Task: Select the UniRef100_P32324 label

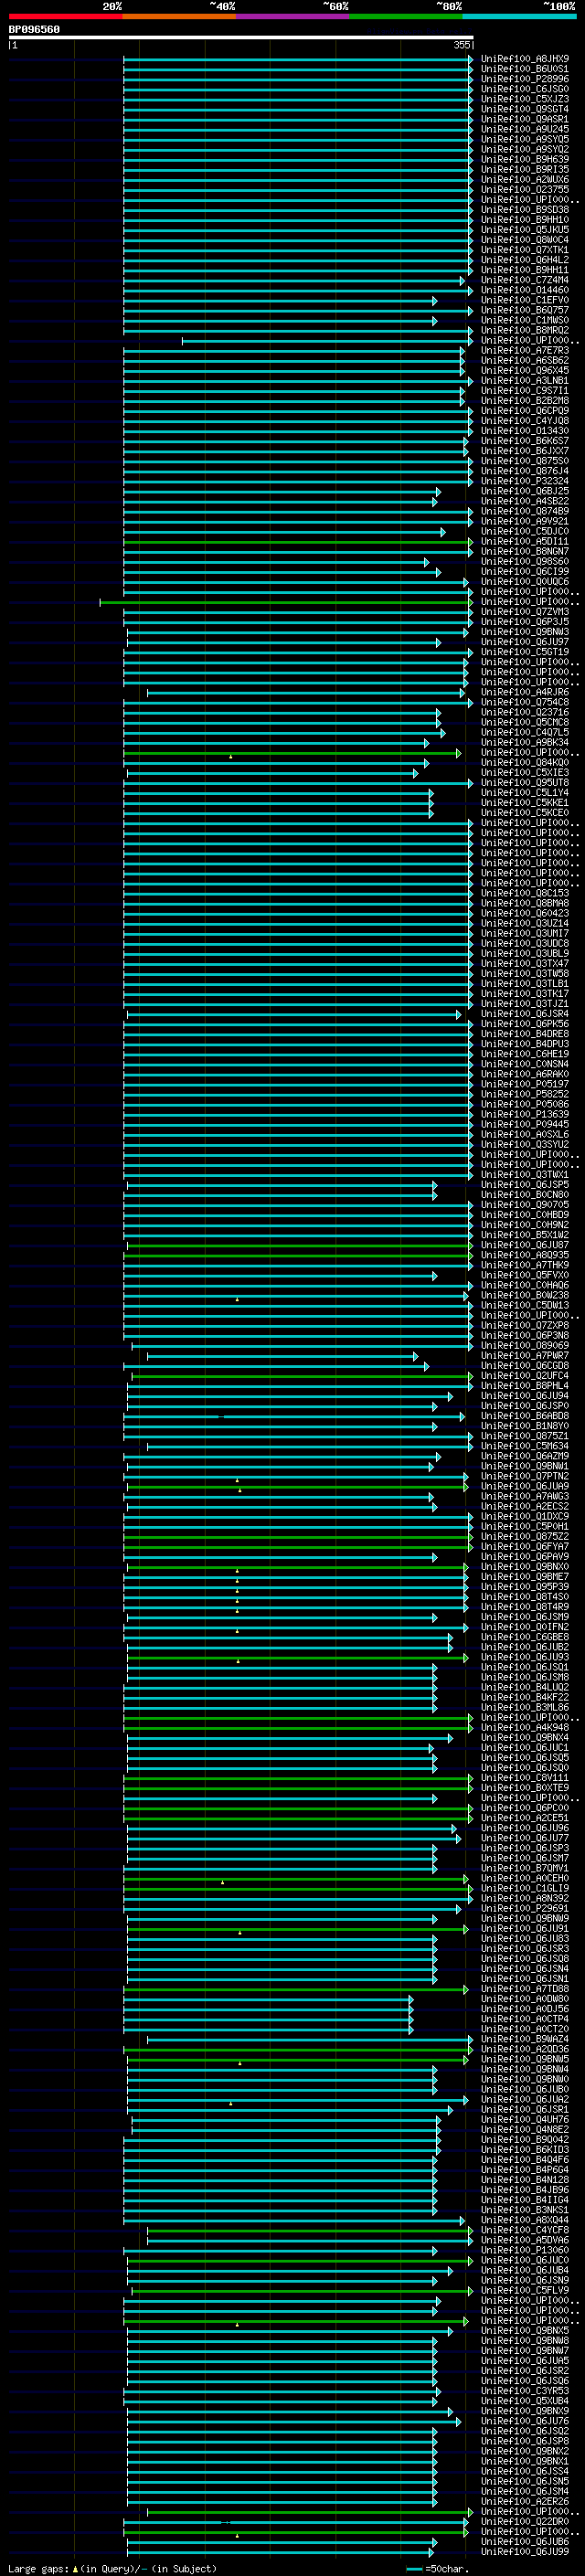Action: 525,481
